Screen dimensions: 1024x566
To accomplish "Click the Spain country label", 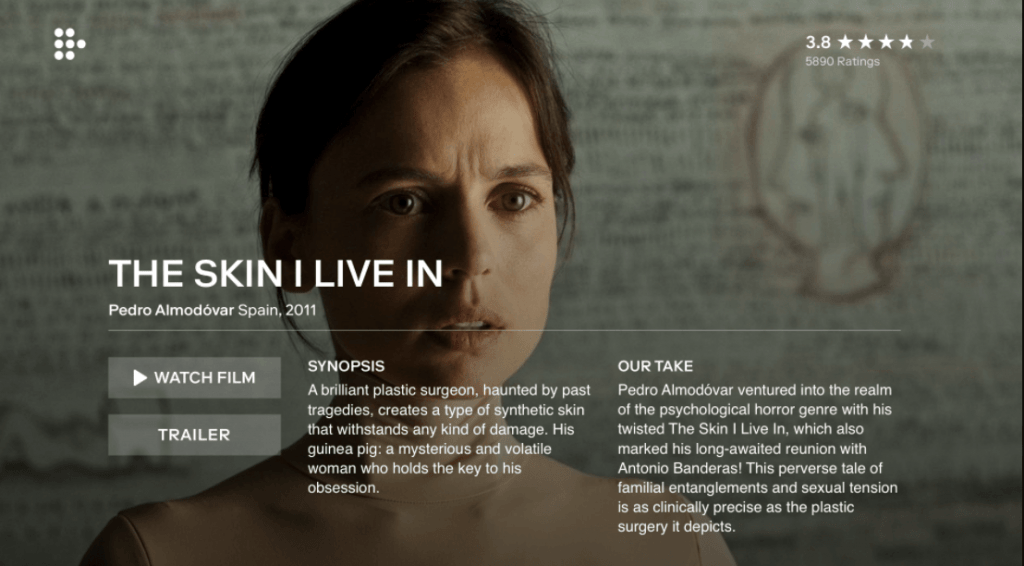I will 259,309.
